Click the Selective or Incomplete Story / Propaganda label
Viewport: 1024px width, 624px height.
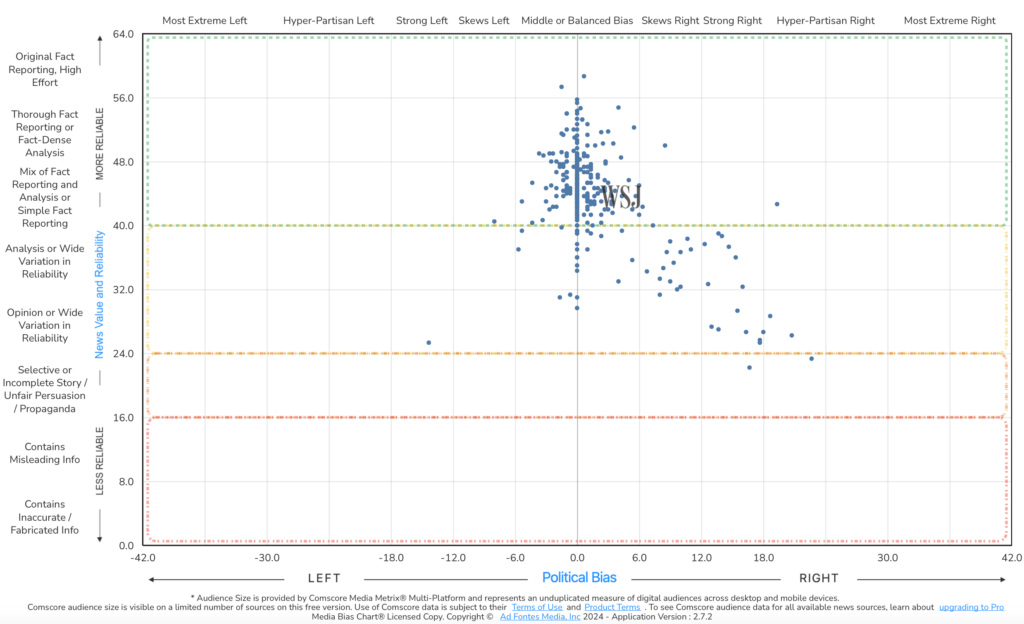44,389
